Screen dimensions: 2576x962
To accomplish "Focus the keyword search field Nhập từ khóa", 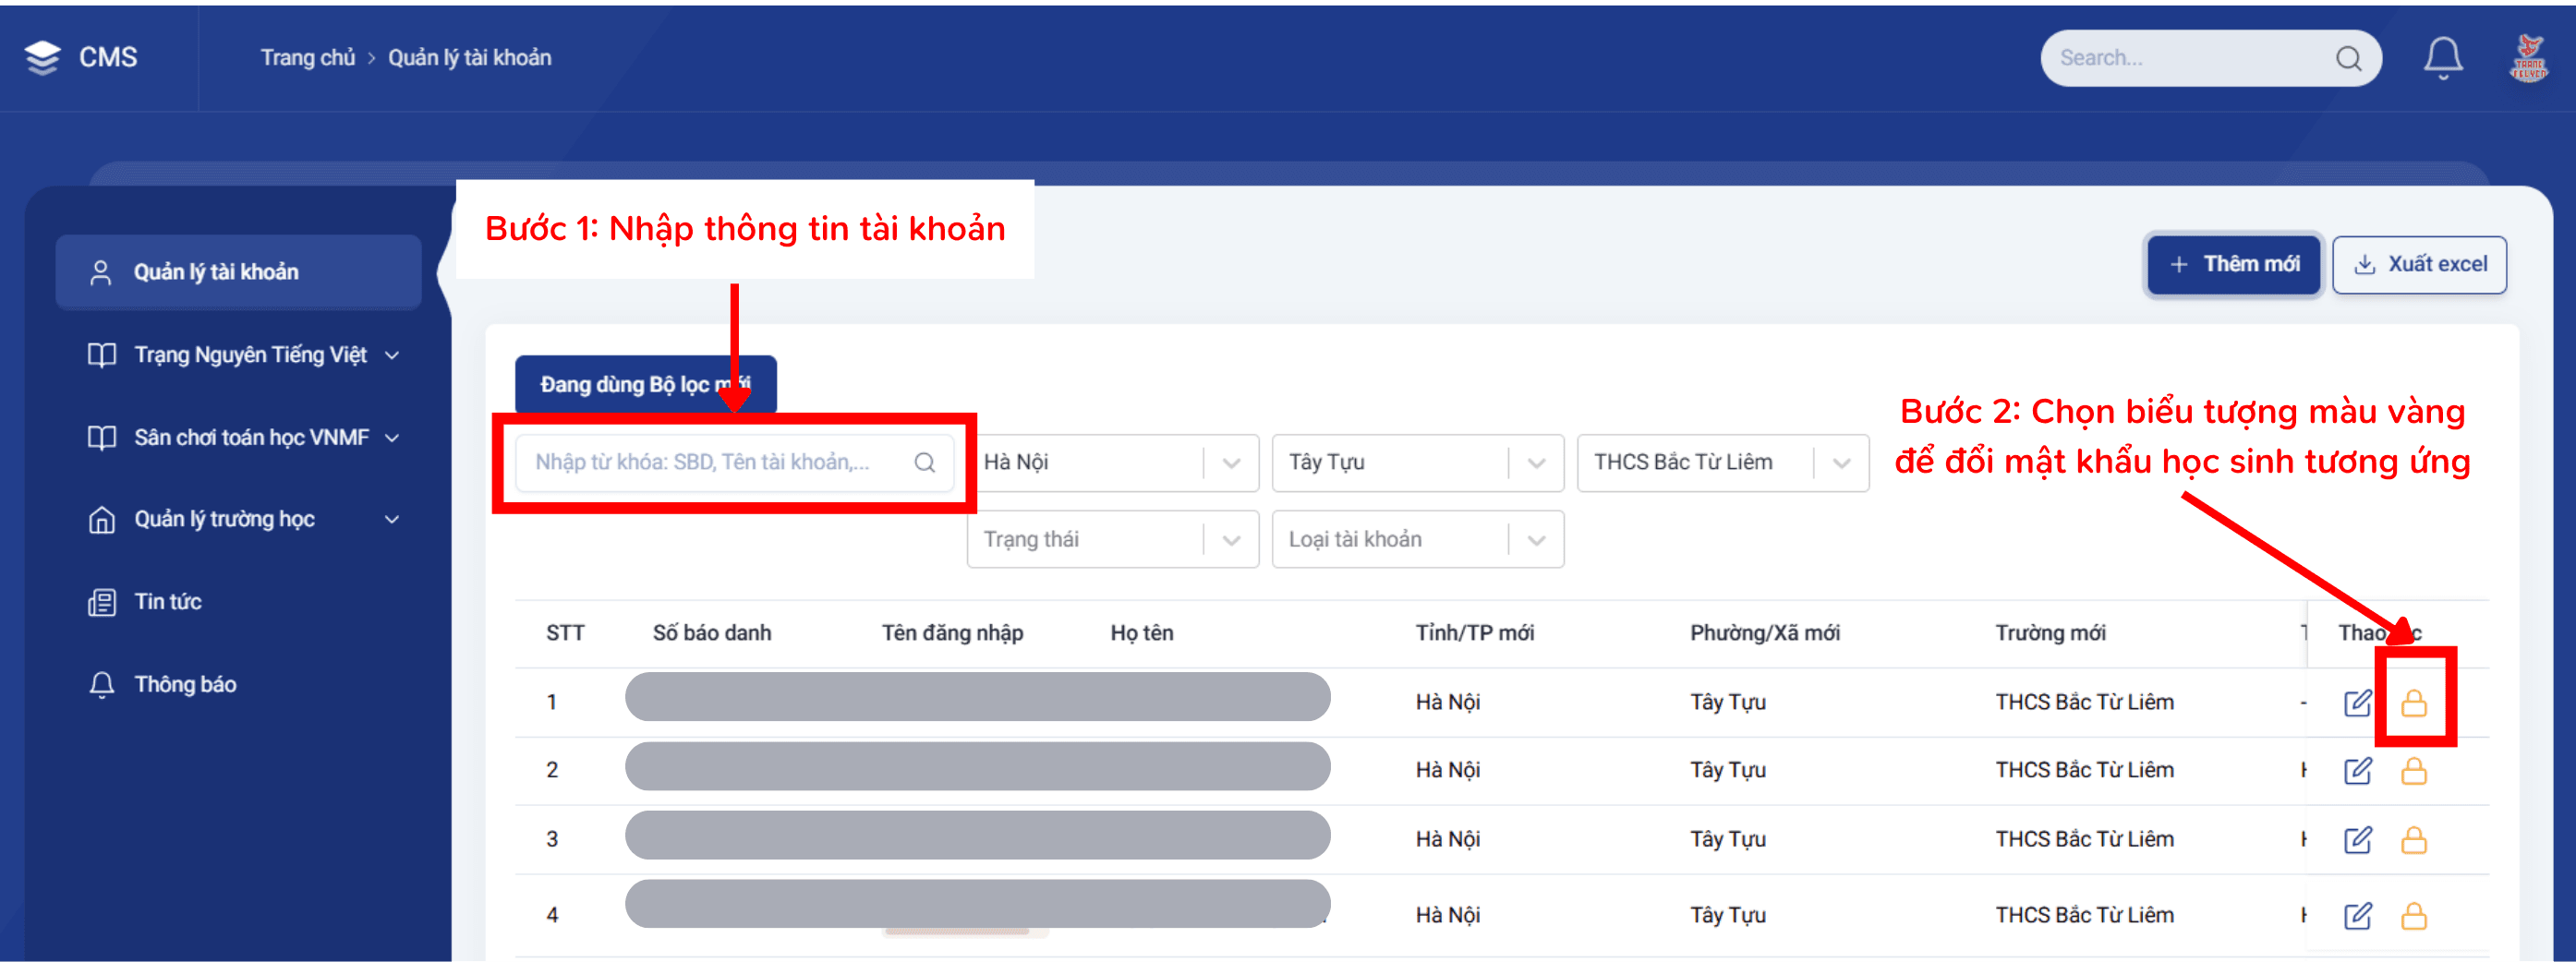I will click(x=733, y=462).
